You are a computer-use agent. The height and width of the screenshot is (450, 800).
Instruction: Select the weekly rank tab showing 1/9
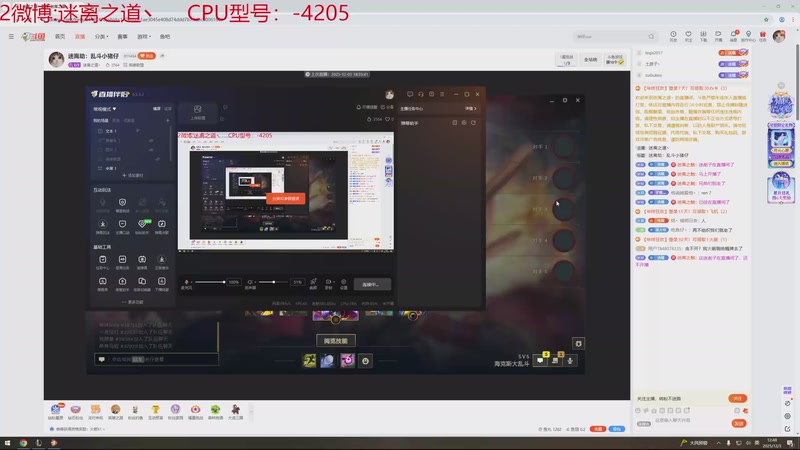[x=566, y=60]
